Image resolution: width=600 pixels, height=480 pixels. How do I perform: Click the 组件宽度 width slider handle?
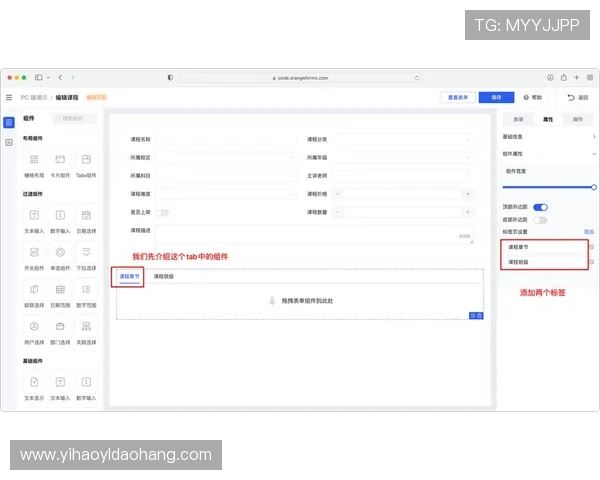pos(593,187)
